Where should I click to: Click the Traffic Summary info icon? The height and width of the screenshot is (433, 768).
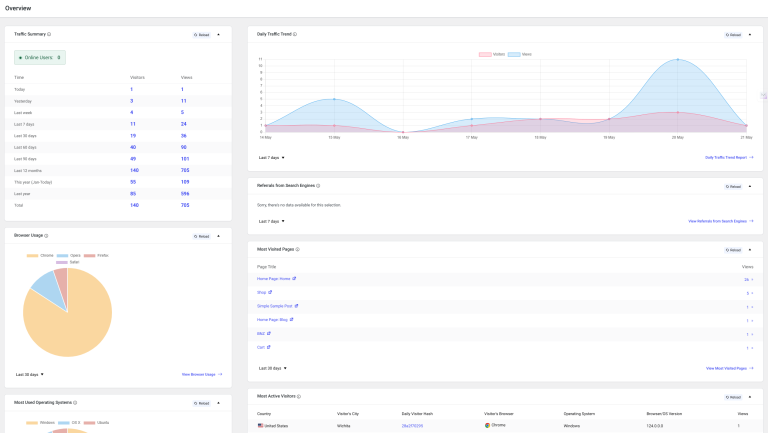click(49, 34)
